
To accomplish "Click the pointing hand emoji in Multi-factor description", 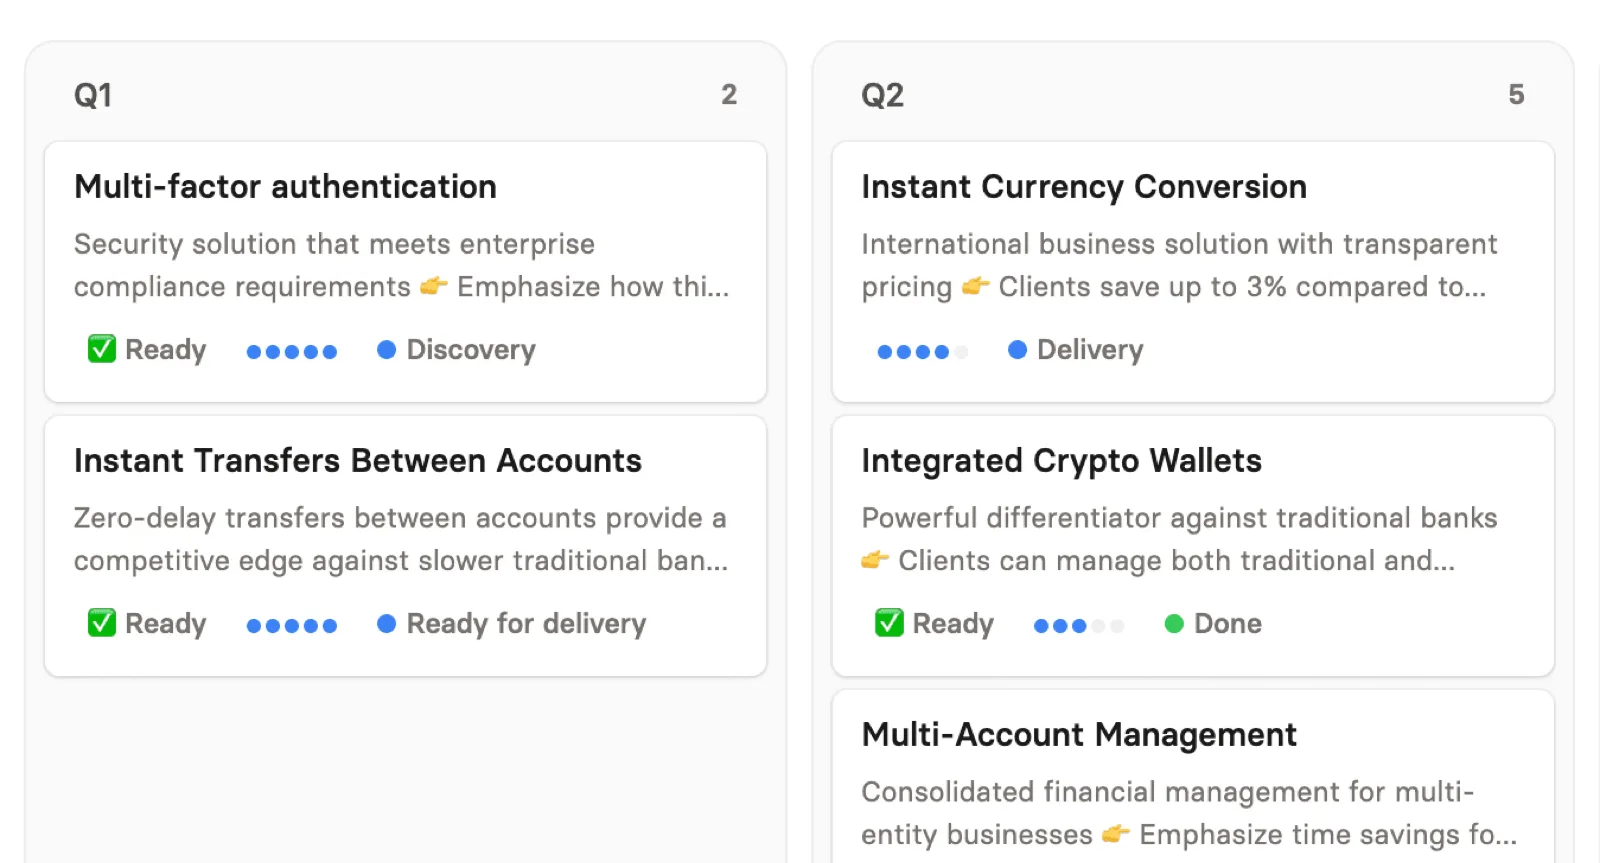I will [433, 286].
